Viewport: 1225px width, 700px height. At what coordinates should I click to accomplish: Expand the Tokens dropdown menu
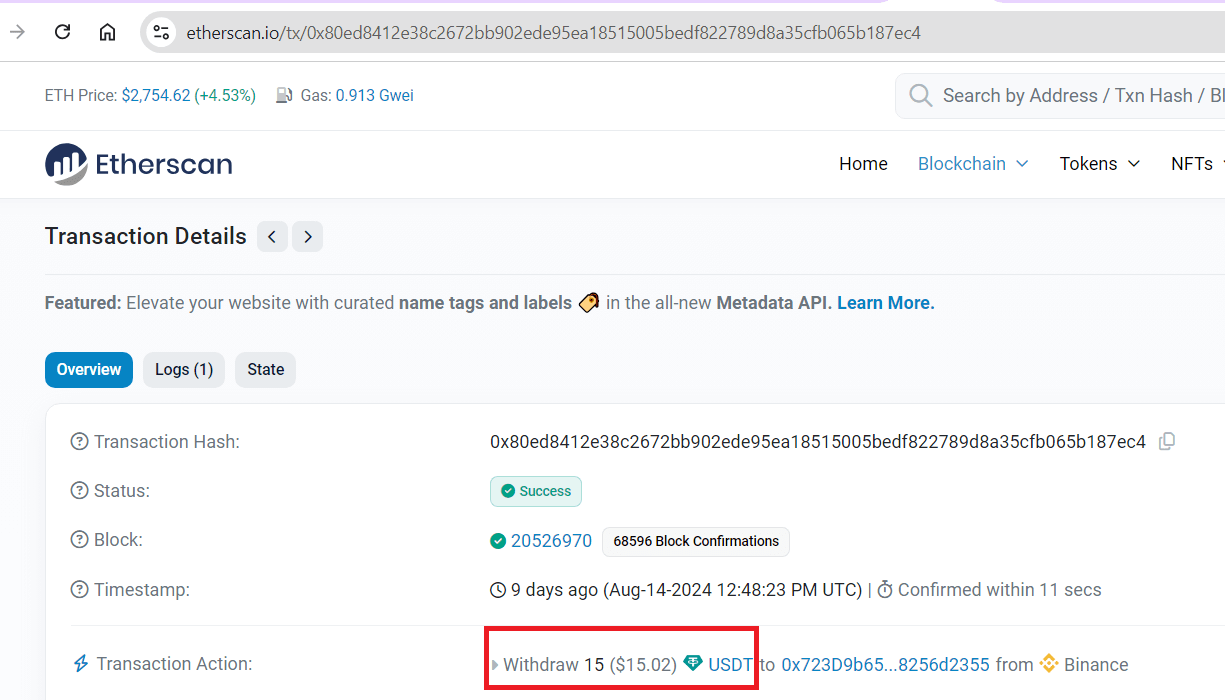(1100, 164)
